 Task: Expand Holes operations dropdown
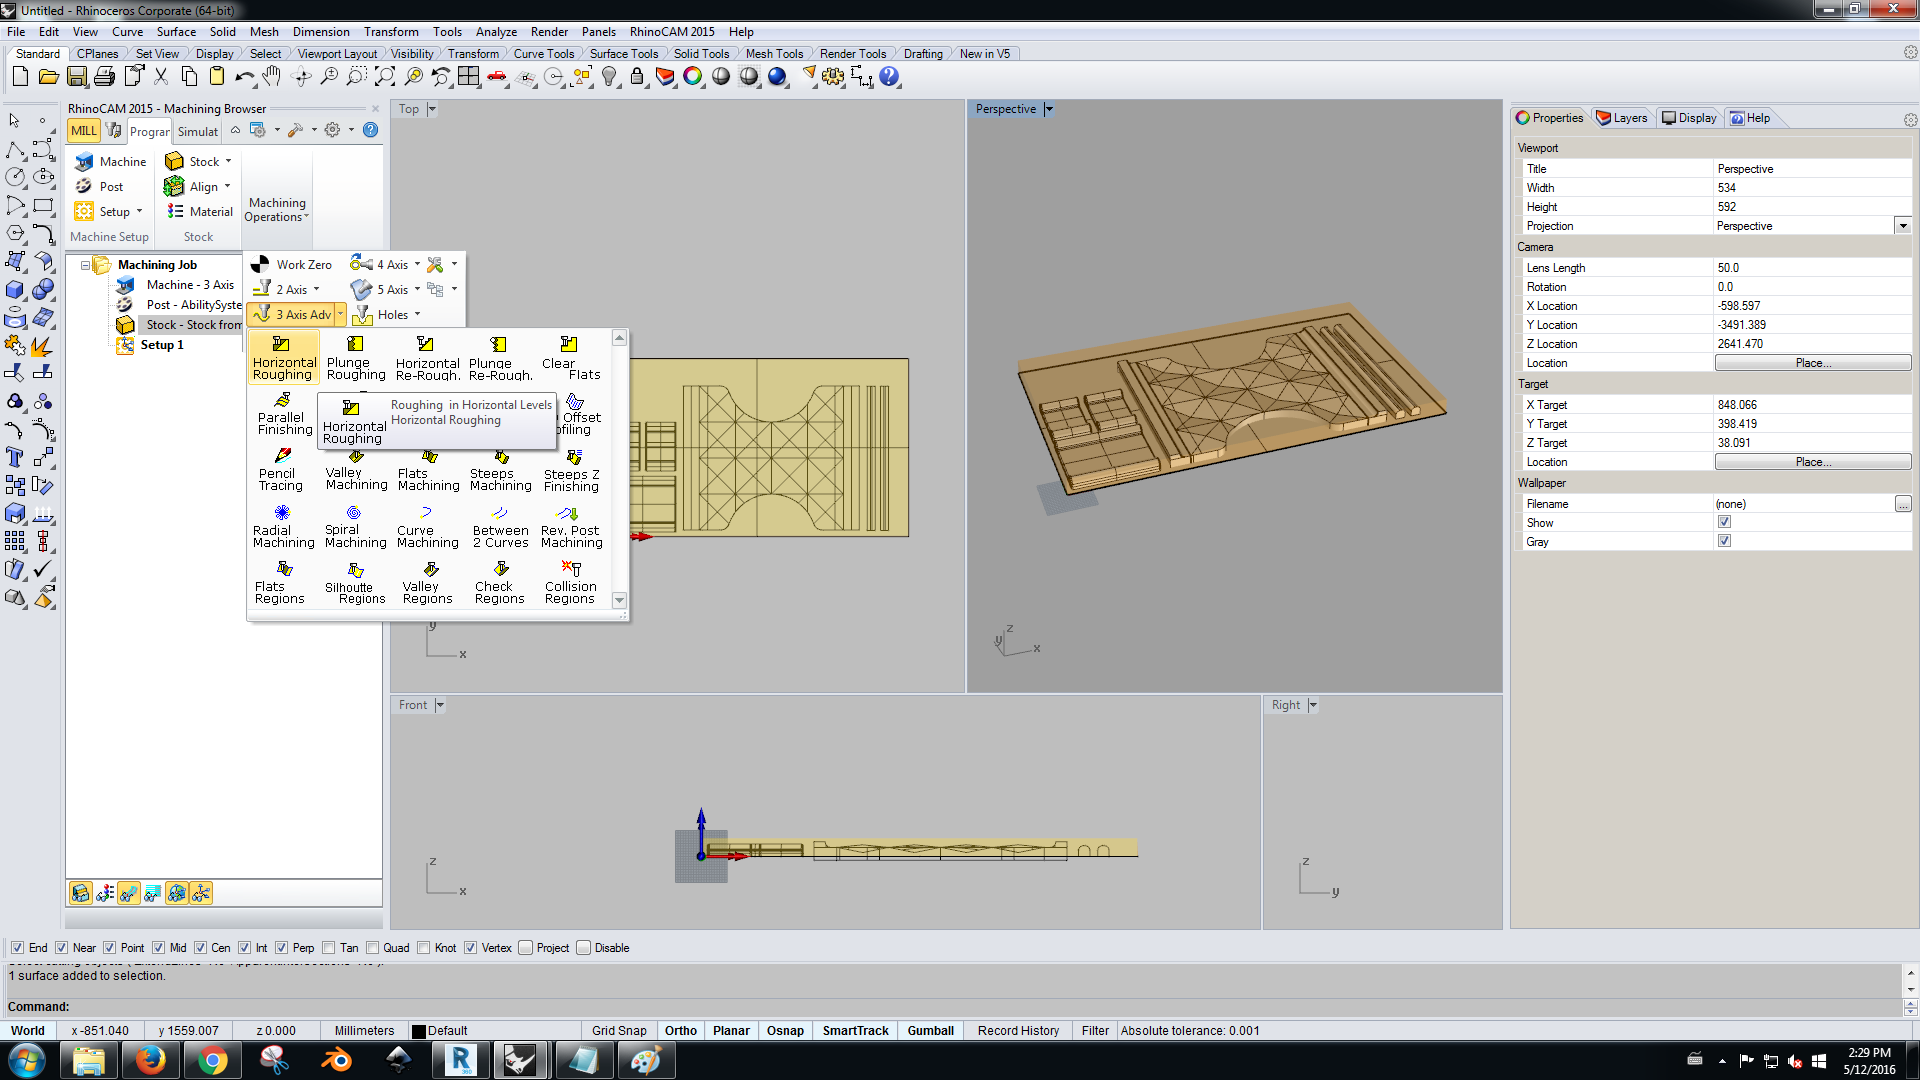[x=417, y=314]
